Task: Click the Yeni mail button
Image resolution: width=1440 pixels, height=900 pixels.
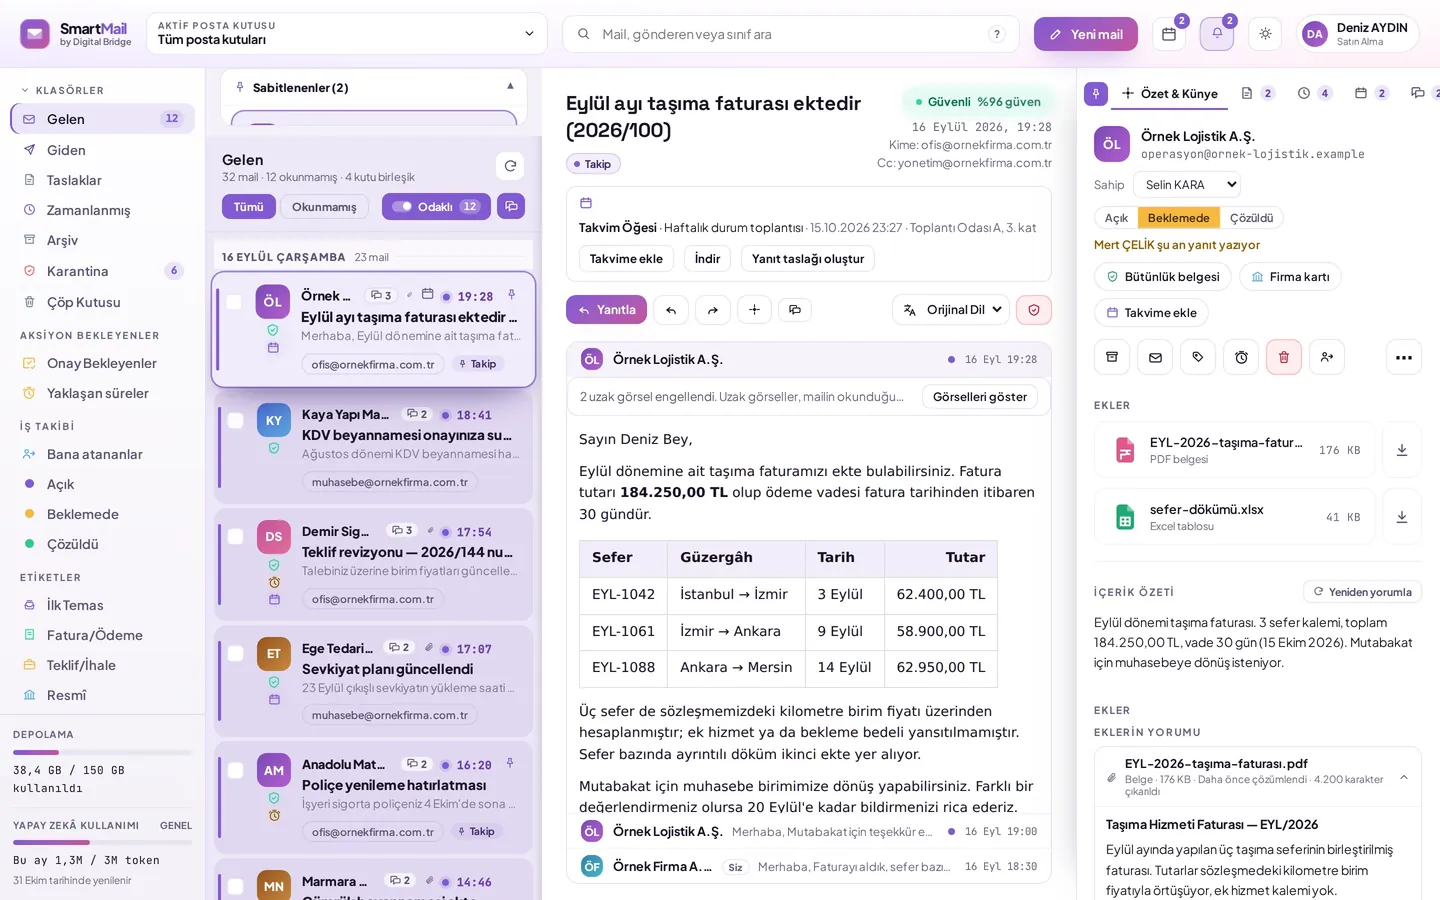Action: [1086, 34]
